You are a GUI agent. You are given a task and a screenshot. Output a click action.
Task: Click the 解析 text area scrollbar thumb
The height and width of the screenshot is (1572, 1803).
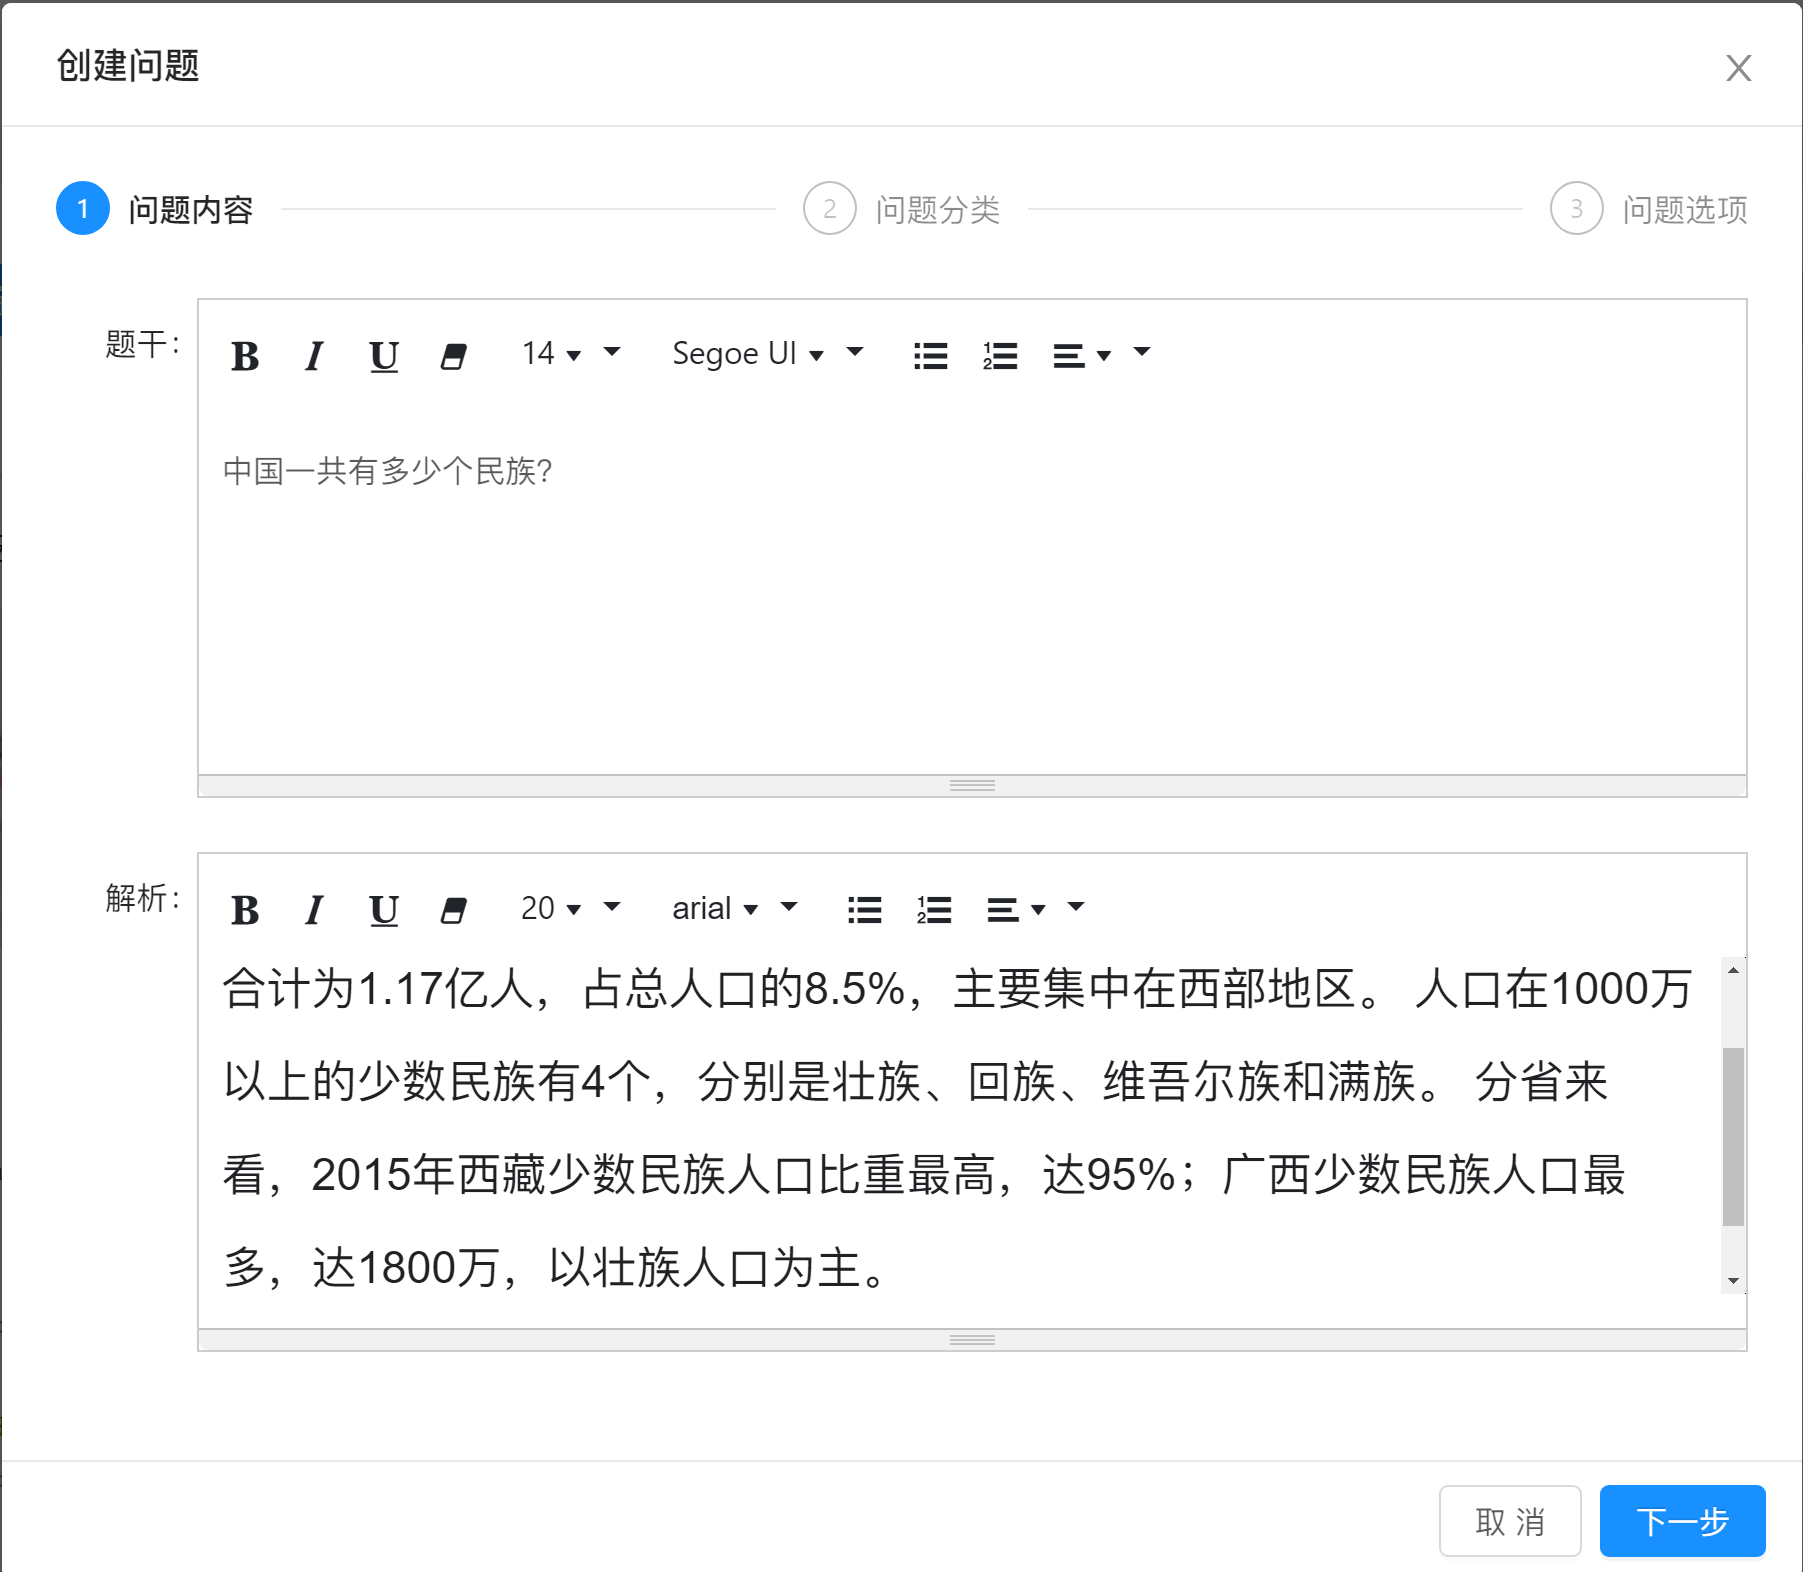pos(1733,1135)
